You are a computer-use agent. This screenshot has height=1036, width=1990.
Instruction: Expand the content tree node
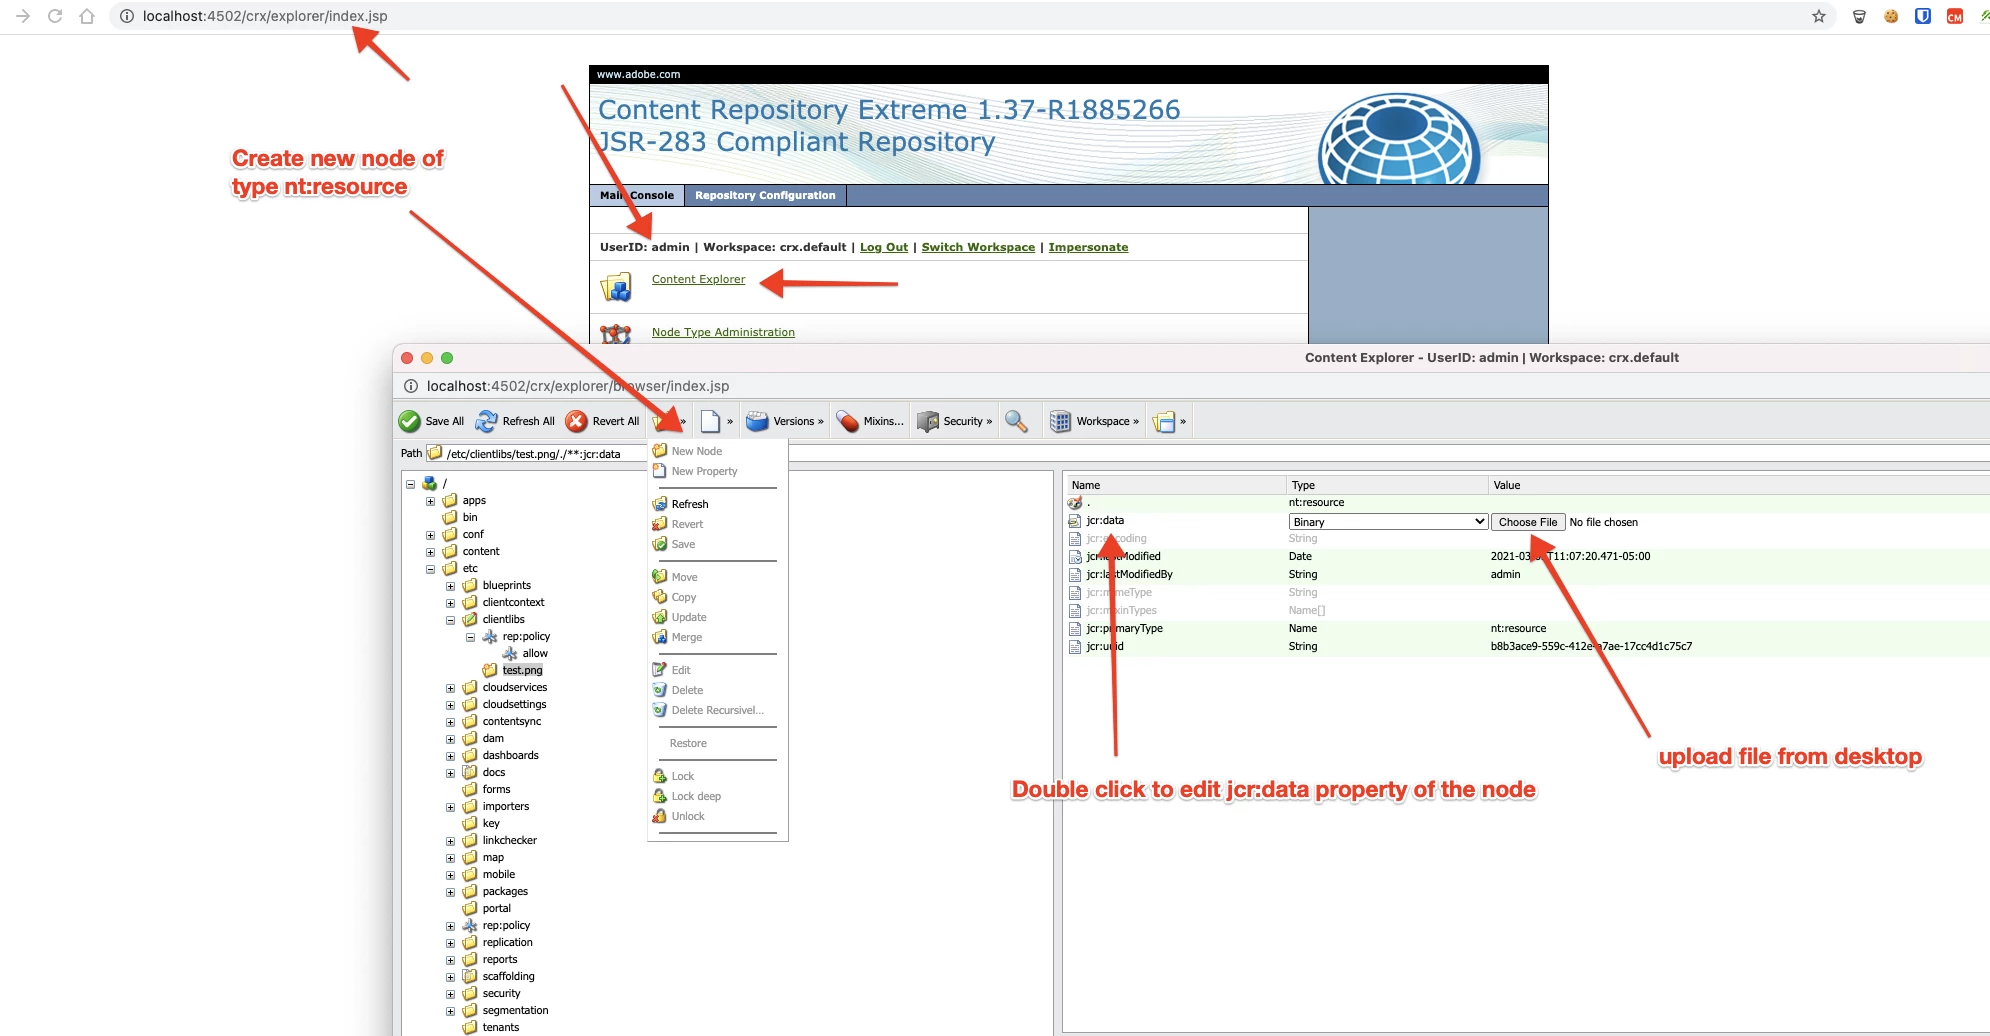[431, 552]
